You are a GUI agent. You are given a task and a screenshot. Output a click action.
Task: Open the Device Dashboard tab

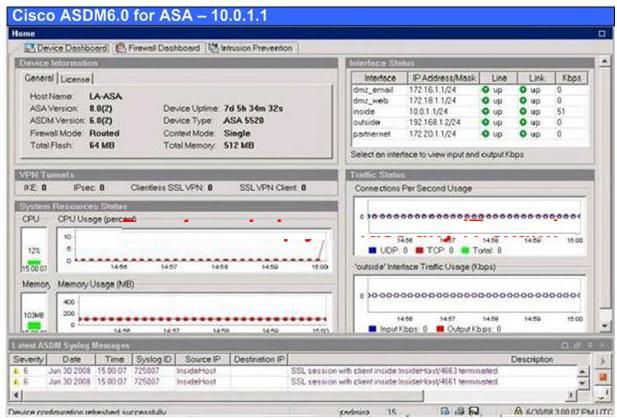point(65,48)
